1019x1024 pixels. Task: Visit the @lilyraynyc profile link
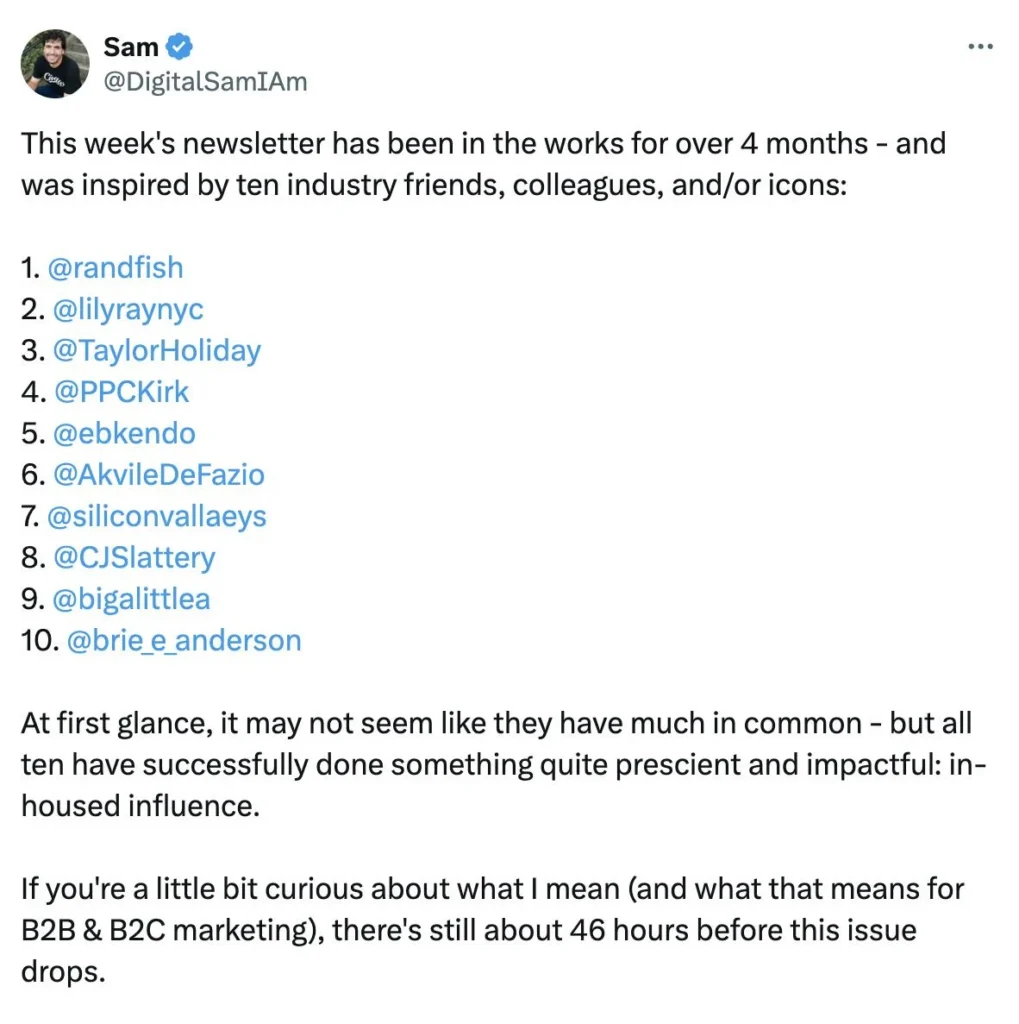126,309
